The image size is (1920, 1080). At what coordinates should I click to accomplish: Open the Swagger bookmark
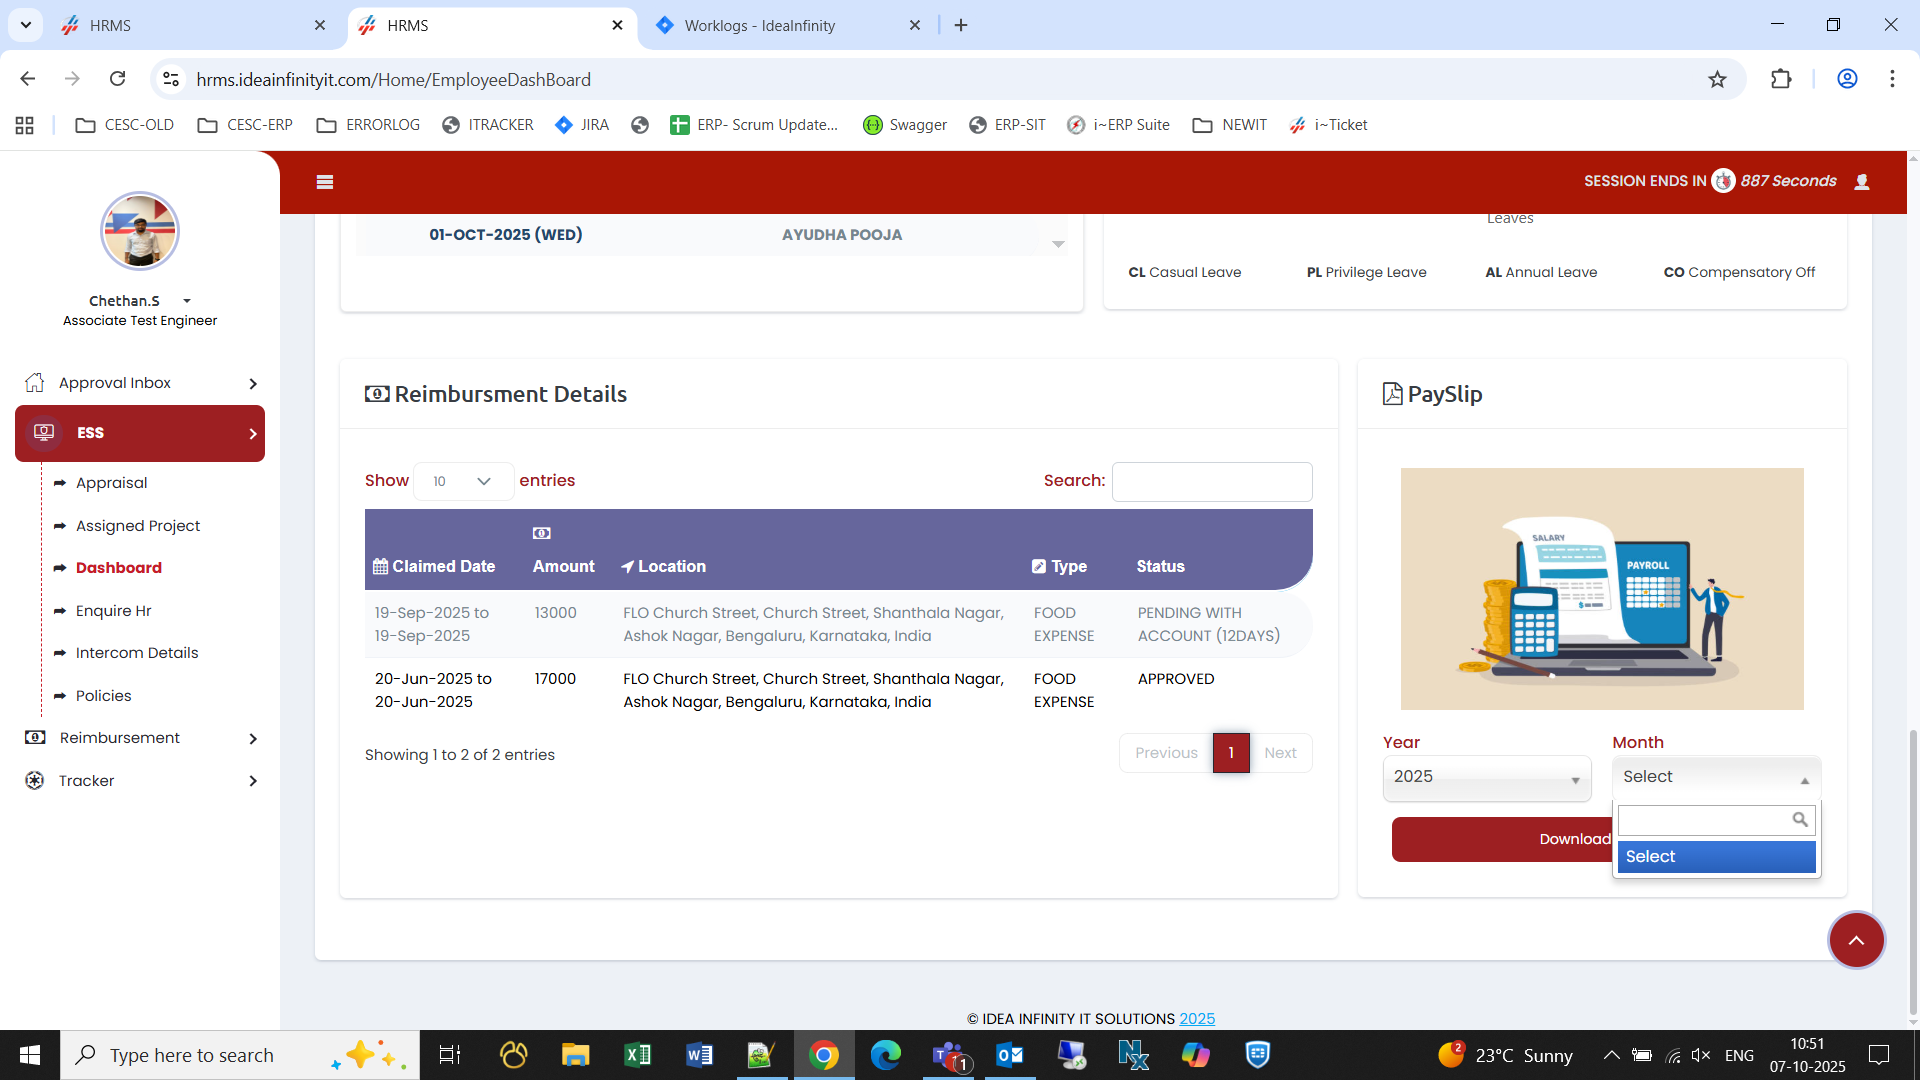pyautogui.click(x=905, y=125)
